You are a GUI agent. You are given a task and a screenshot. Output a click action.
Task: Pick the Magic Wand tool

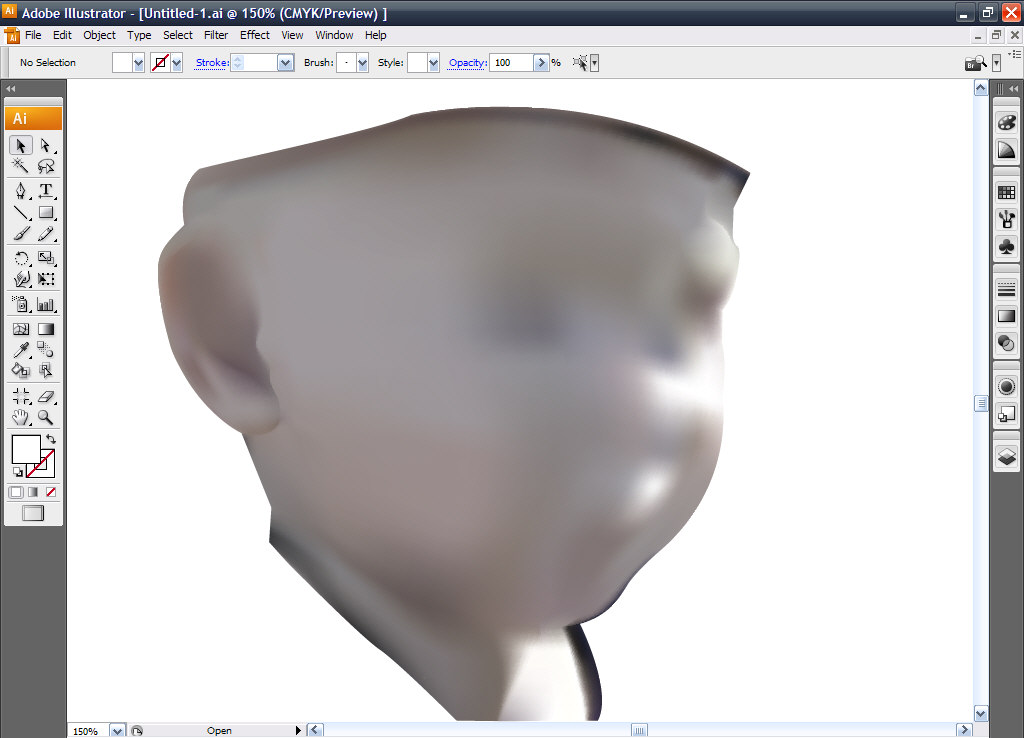21,167
